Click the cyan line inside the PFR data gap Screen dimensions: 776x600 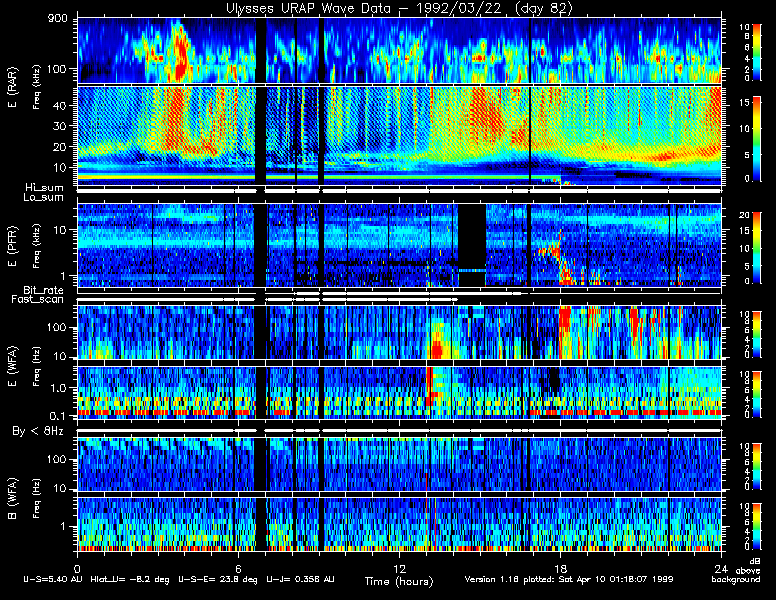coord(472,270)
